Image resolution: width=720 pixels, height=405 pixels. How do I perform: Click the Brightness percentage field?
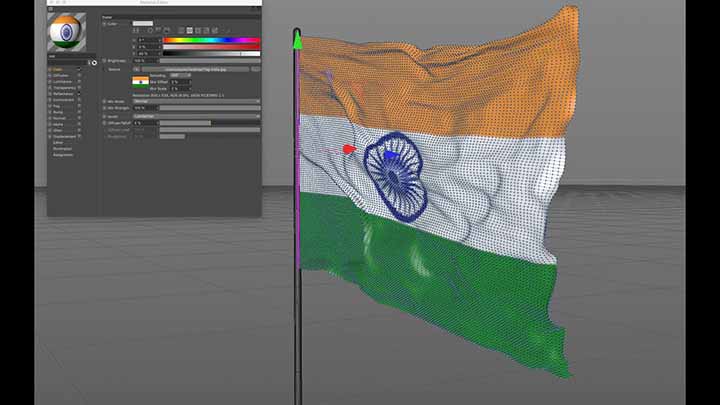click(145, 61)
